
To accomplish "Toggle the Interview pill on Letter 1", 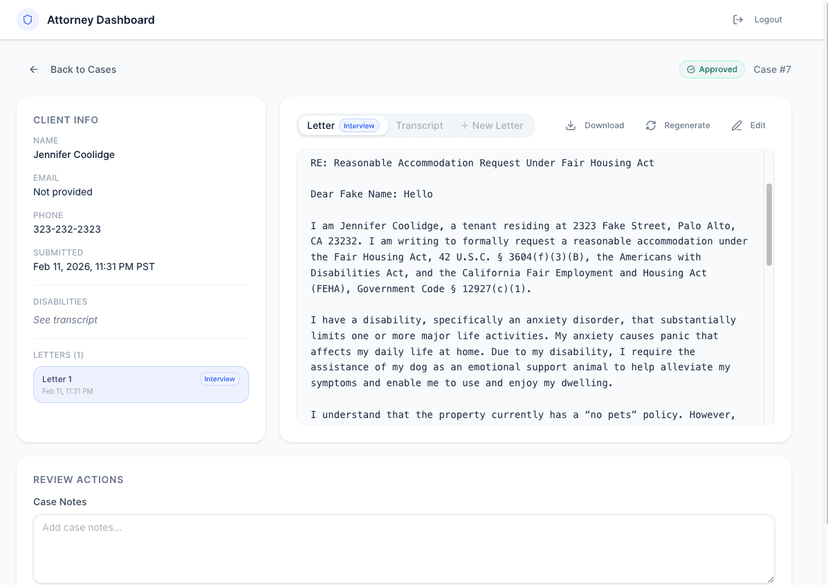I will click(219, 379).
